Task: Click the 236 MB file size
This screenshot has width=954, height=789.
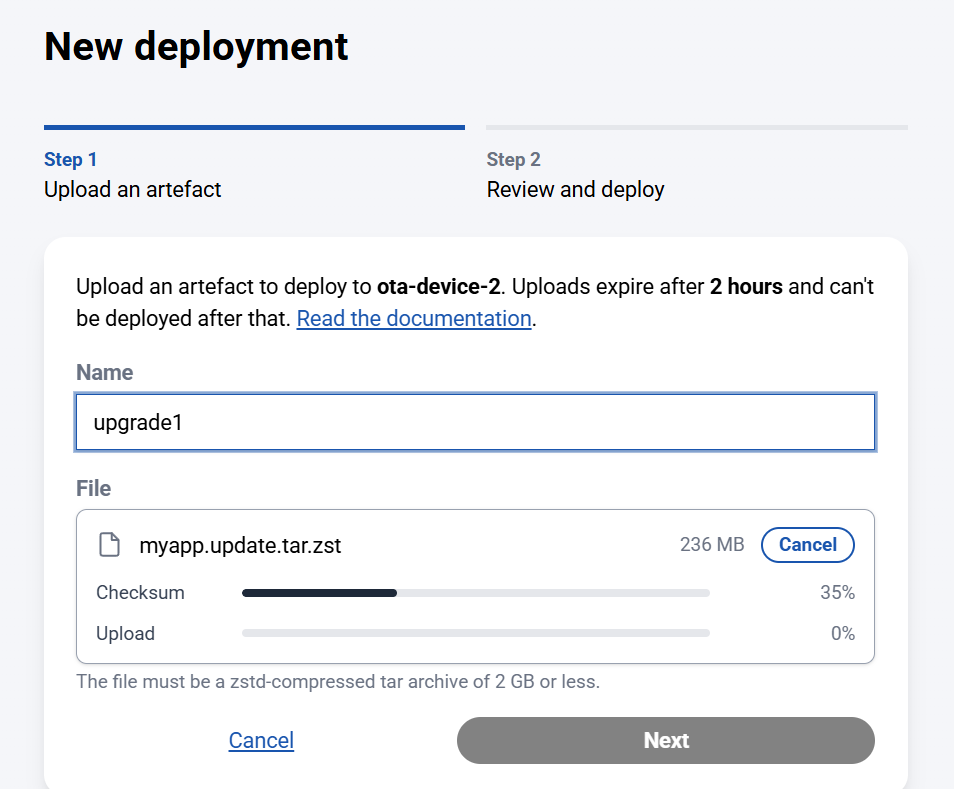Action: tap(712, 544)
